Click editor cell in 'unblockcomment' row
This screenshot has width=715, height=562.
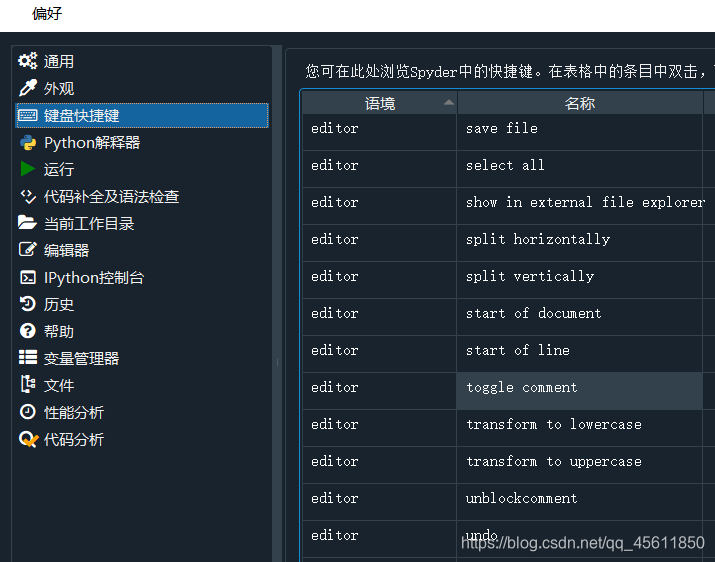379,502
